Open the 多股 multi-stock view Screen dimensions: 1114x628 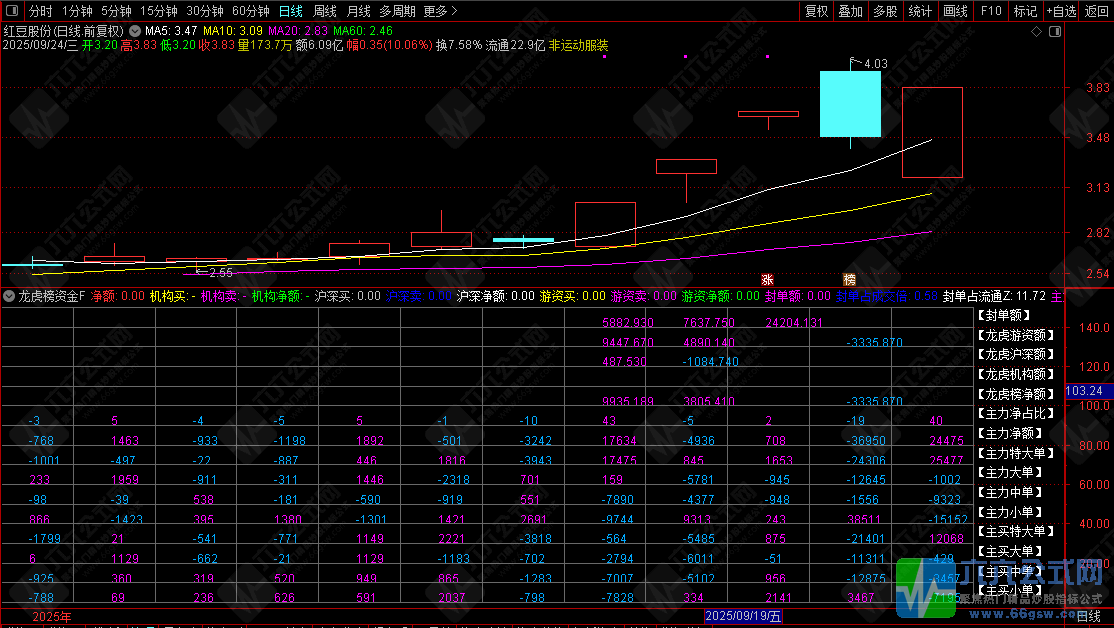coord(885,11)
